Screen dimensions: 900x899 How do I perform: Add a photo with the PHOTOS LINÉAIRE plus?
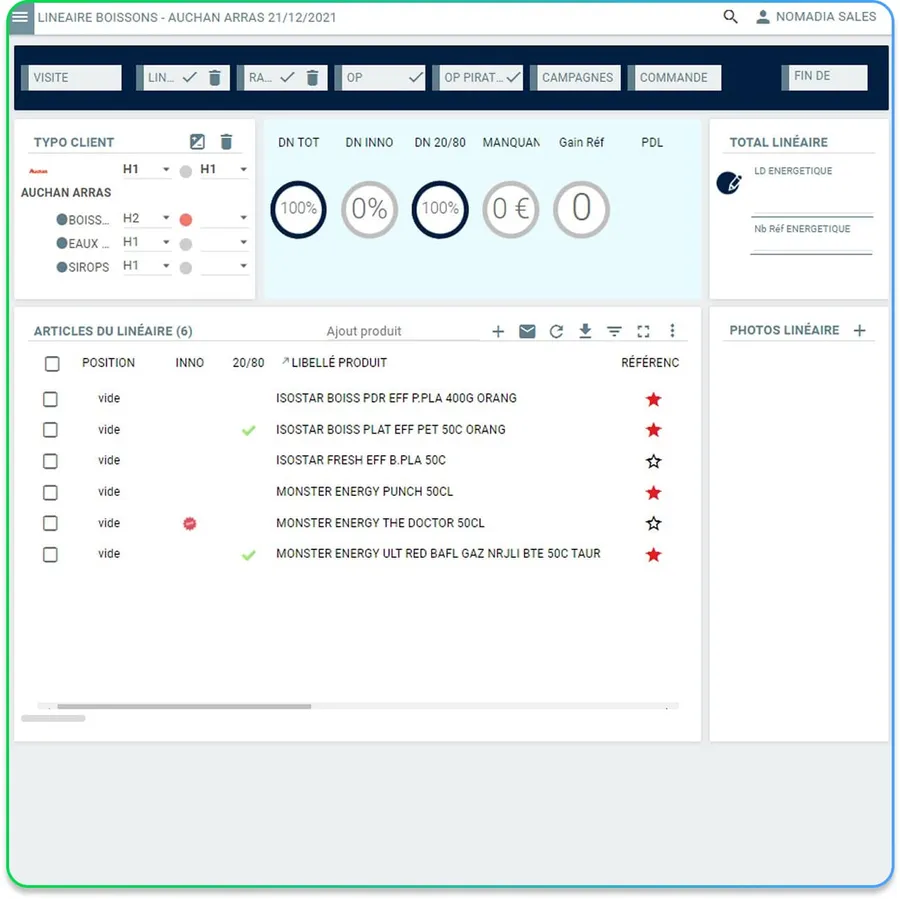coord(859,331)
